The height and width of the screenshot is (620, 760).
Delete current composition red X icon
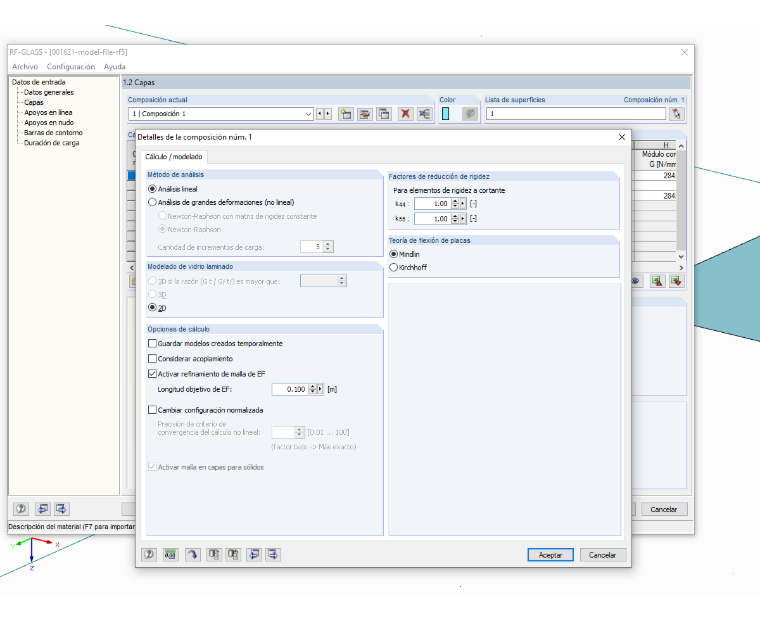405,114
